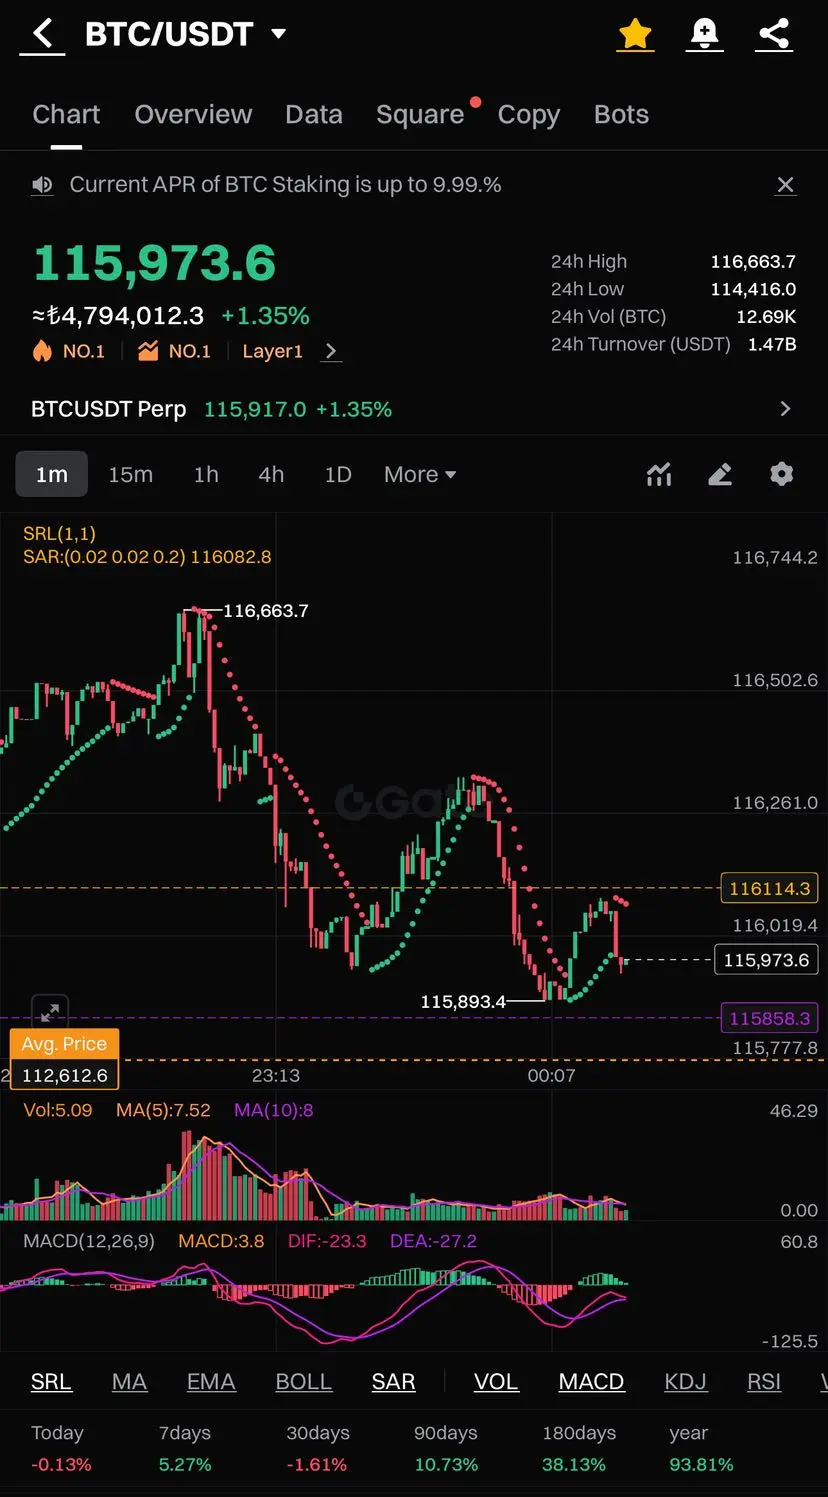Toggle the BOLL indicator
828x1497 pixels.
tap(303, 1382)
